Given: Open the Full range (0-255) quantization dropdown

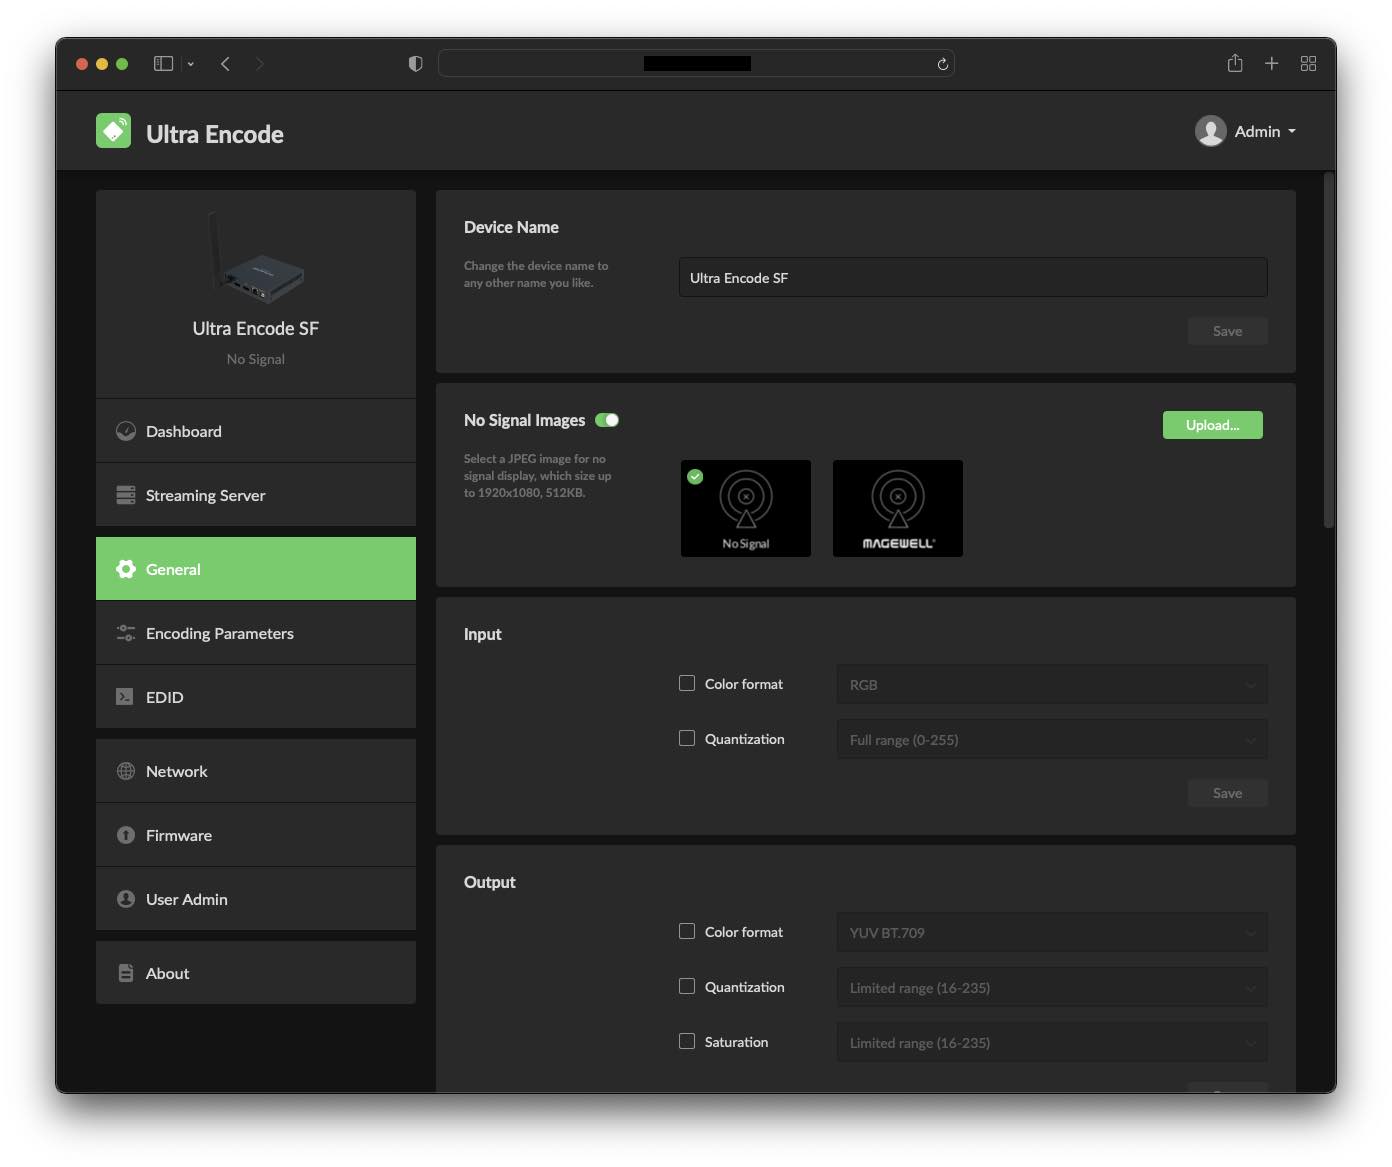Looking at the screenshot, I should 1052,740.
